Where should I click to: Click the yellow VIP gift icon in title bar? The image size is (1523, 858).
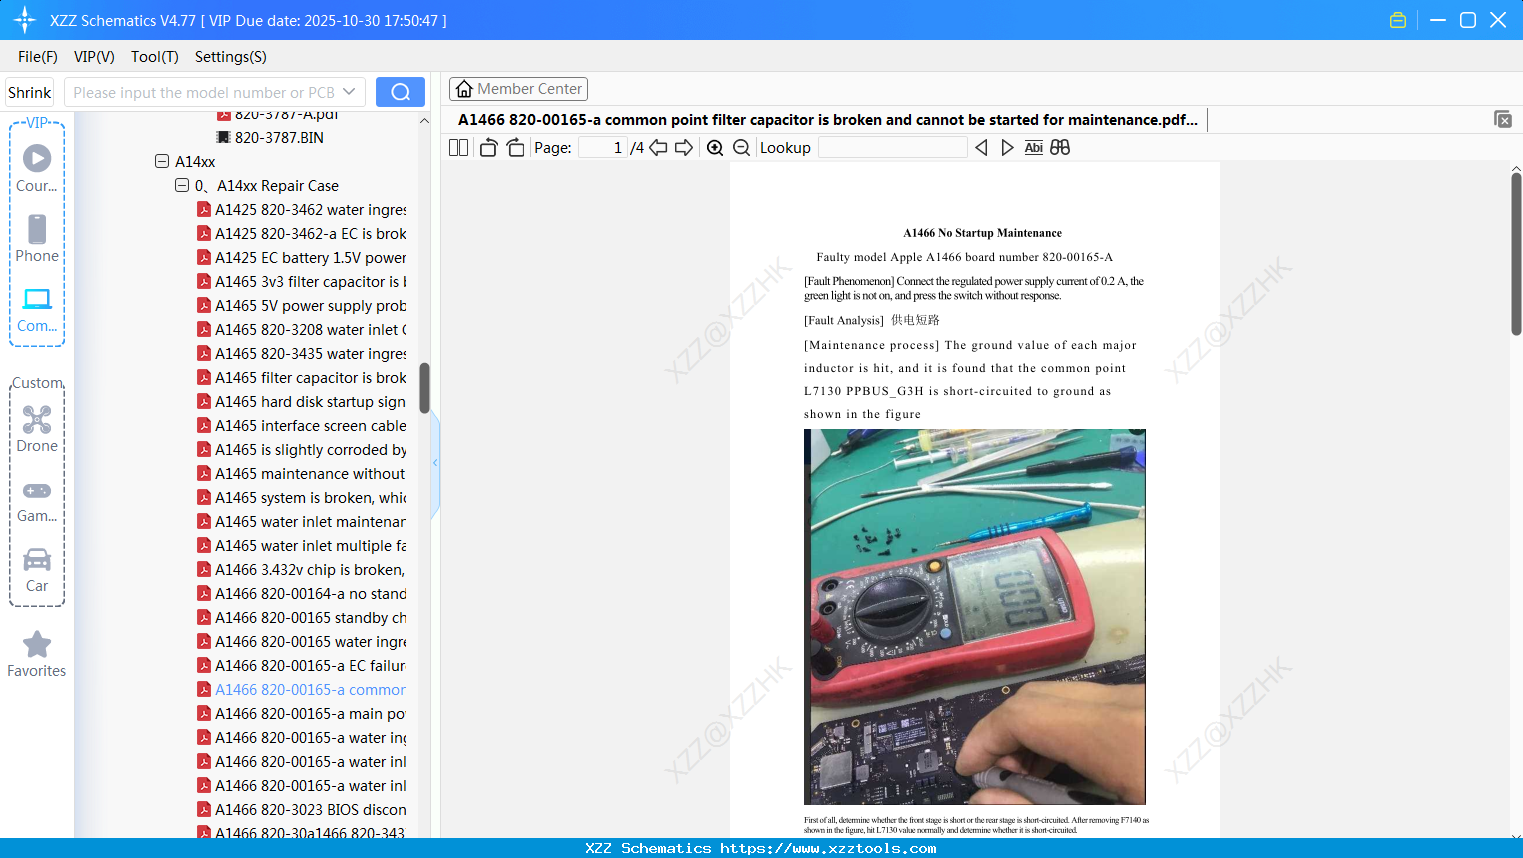coord(1398,20)
